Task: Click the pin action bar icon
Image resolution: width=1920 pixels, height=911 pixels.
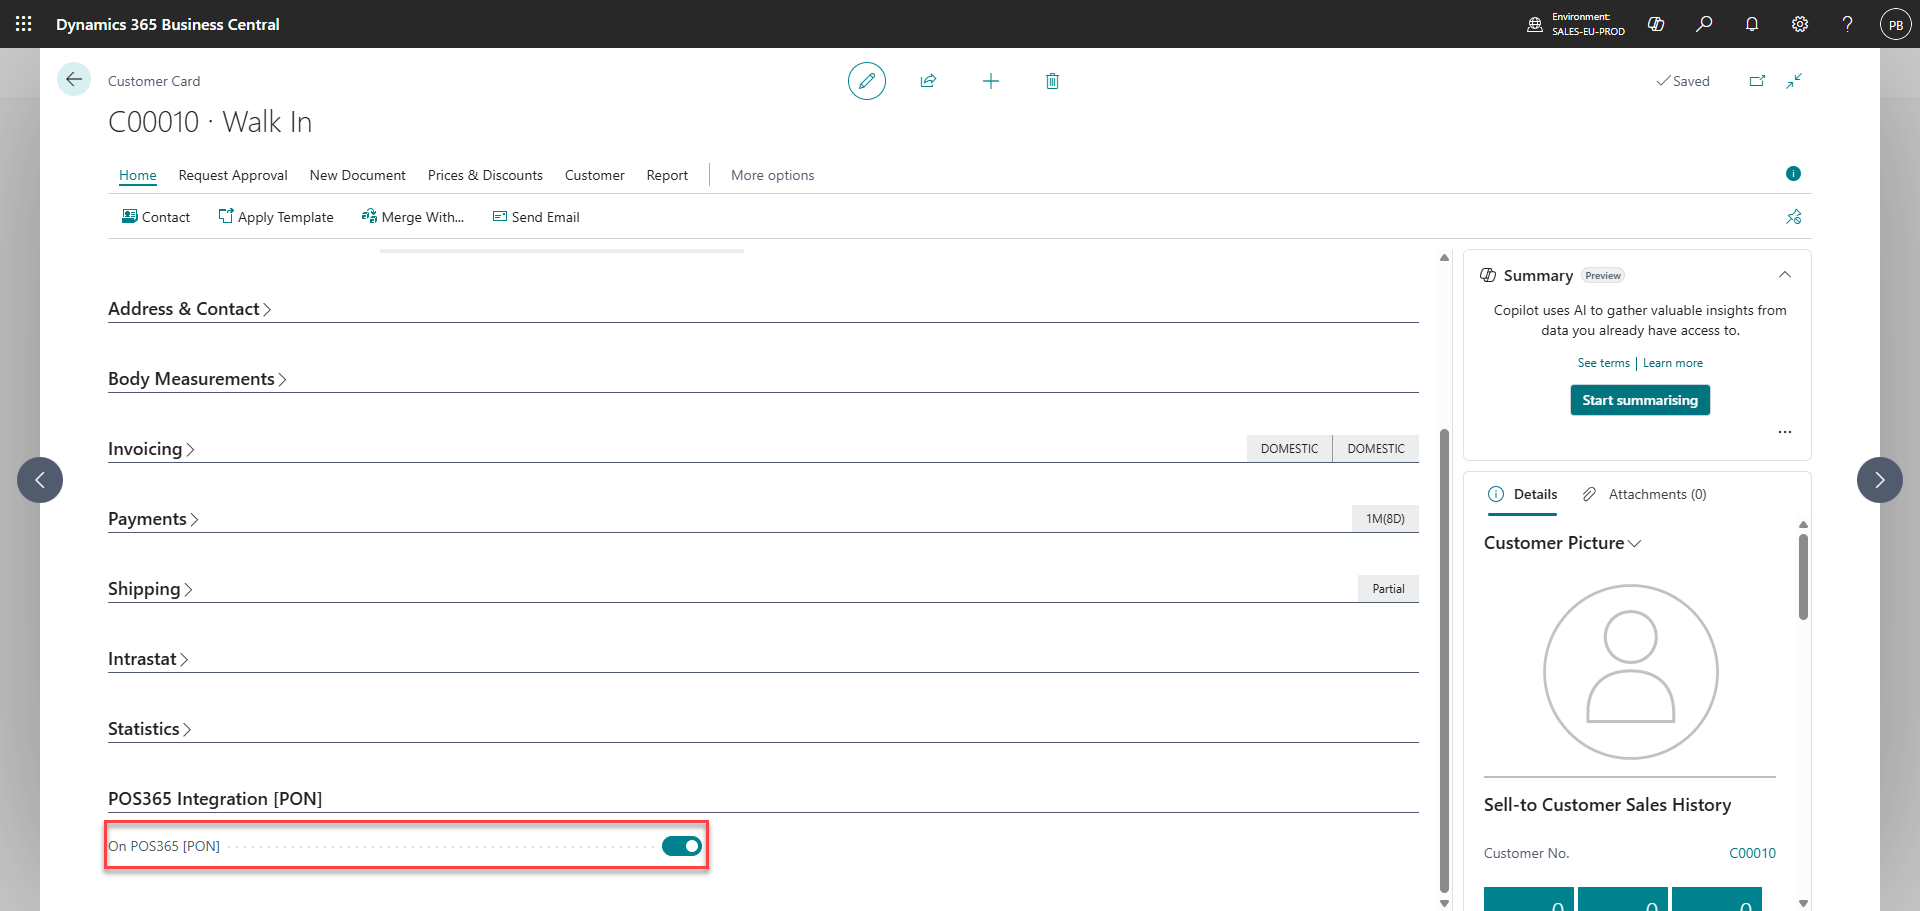Action: coord(1794,217)
